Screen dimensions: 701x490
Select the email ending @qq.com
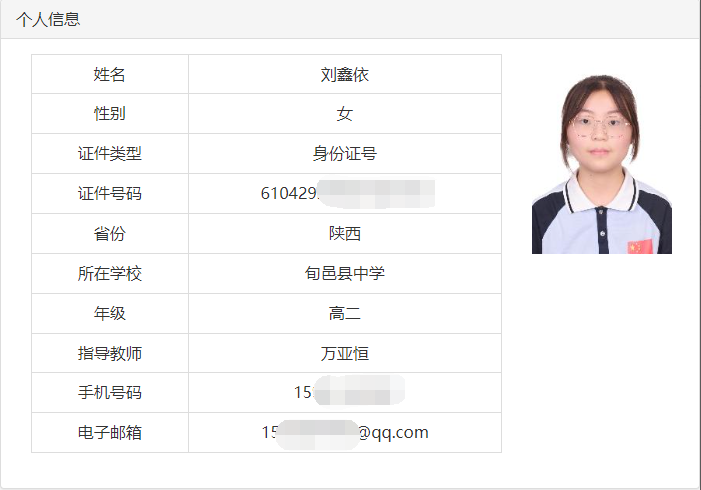tap(345, 434)
